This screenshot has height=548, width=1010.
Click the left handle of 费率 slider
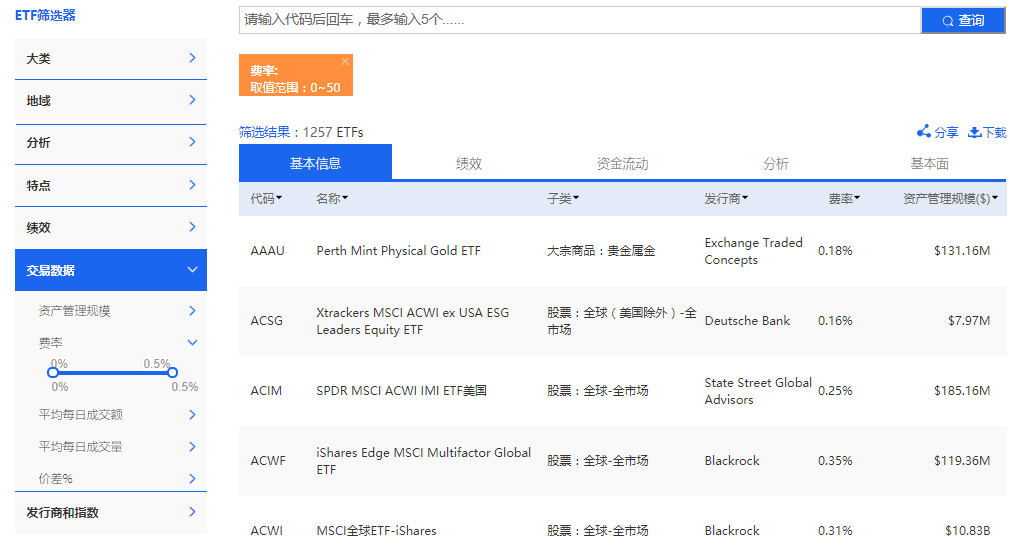[53, 372]
